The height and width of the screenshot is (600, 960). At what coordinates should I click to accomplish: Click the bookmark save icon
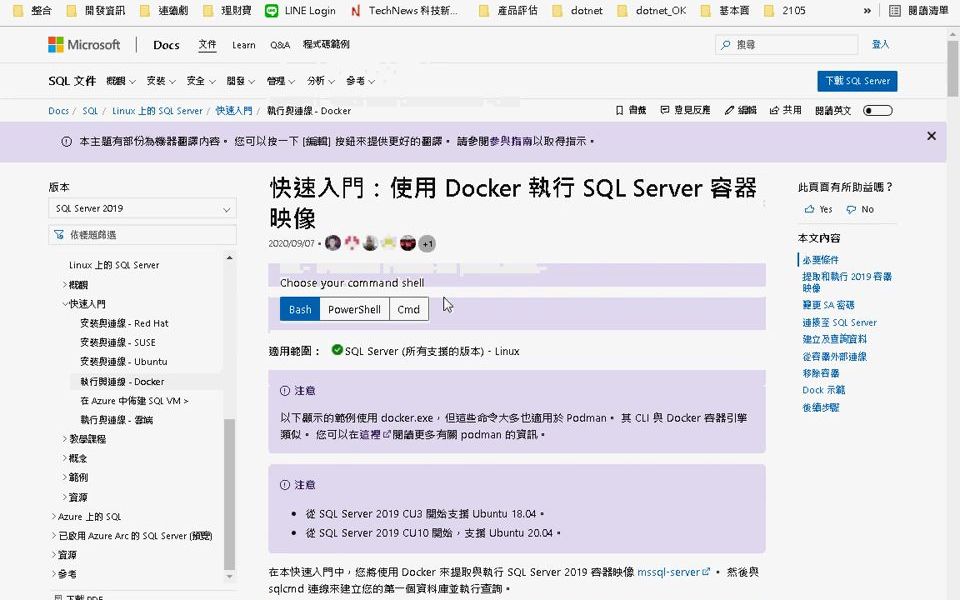(620, 111)
